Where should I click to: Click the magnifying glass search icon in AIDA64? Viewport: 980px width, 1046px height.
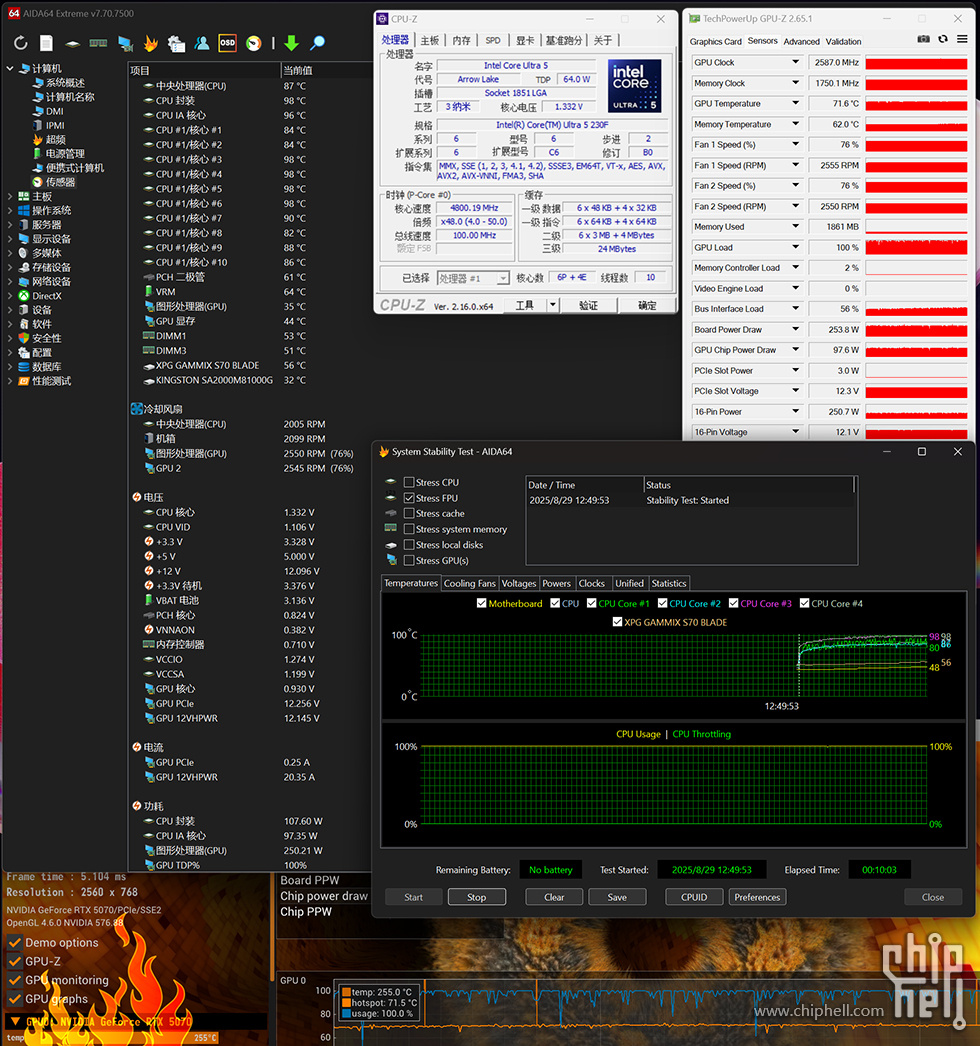pyautogui.click(x=318, y=43)
